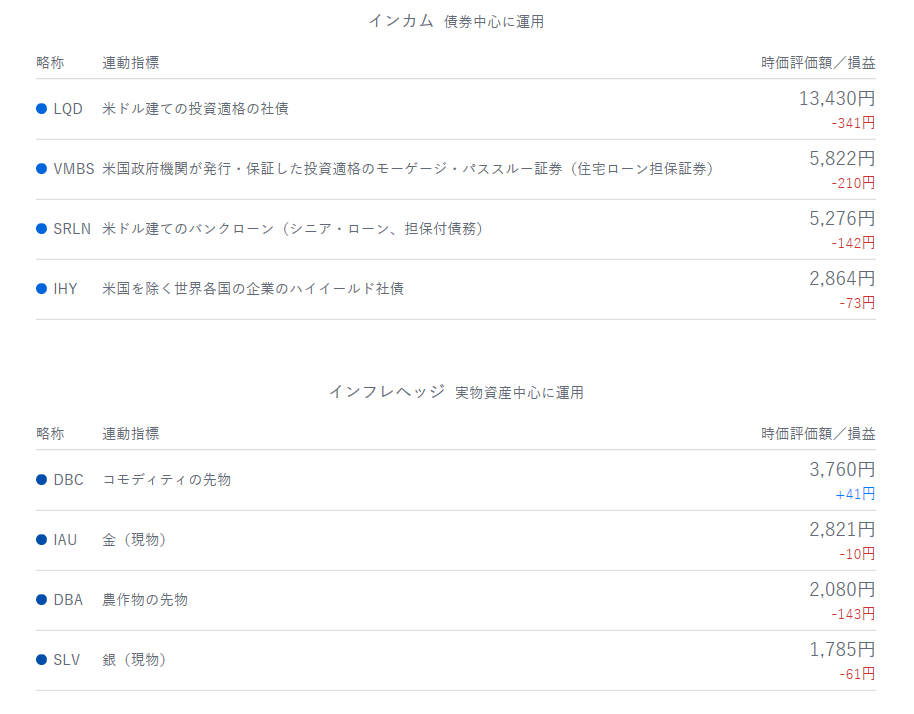This screenshot has width=914, height=714.
Task: Select the IHY ticker label
Action: 65,288
